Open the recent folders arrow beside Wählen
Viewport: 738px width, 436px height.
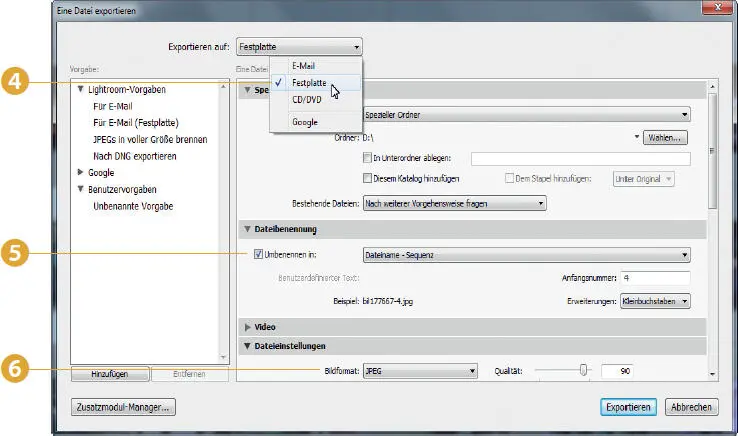pyautogui.click(x=636, y=137)
